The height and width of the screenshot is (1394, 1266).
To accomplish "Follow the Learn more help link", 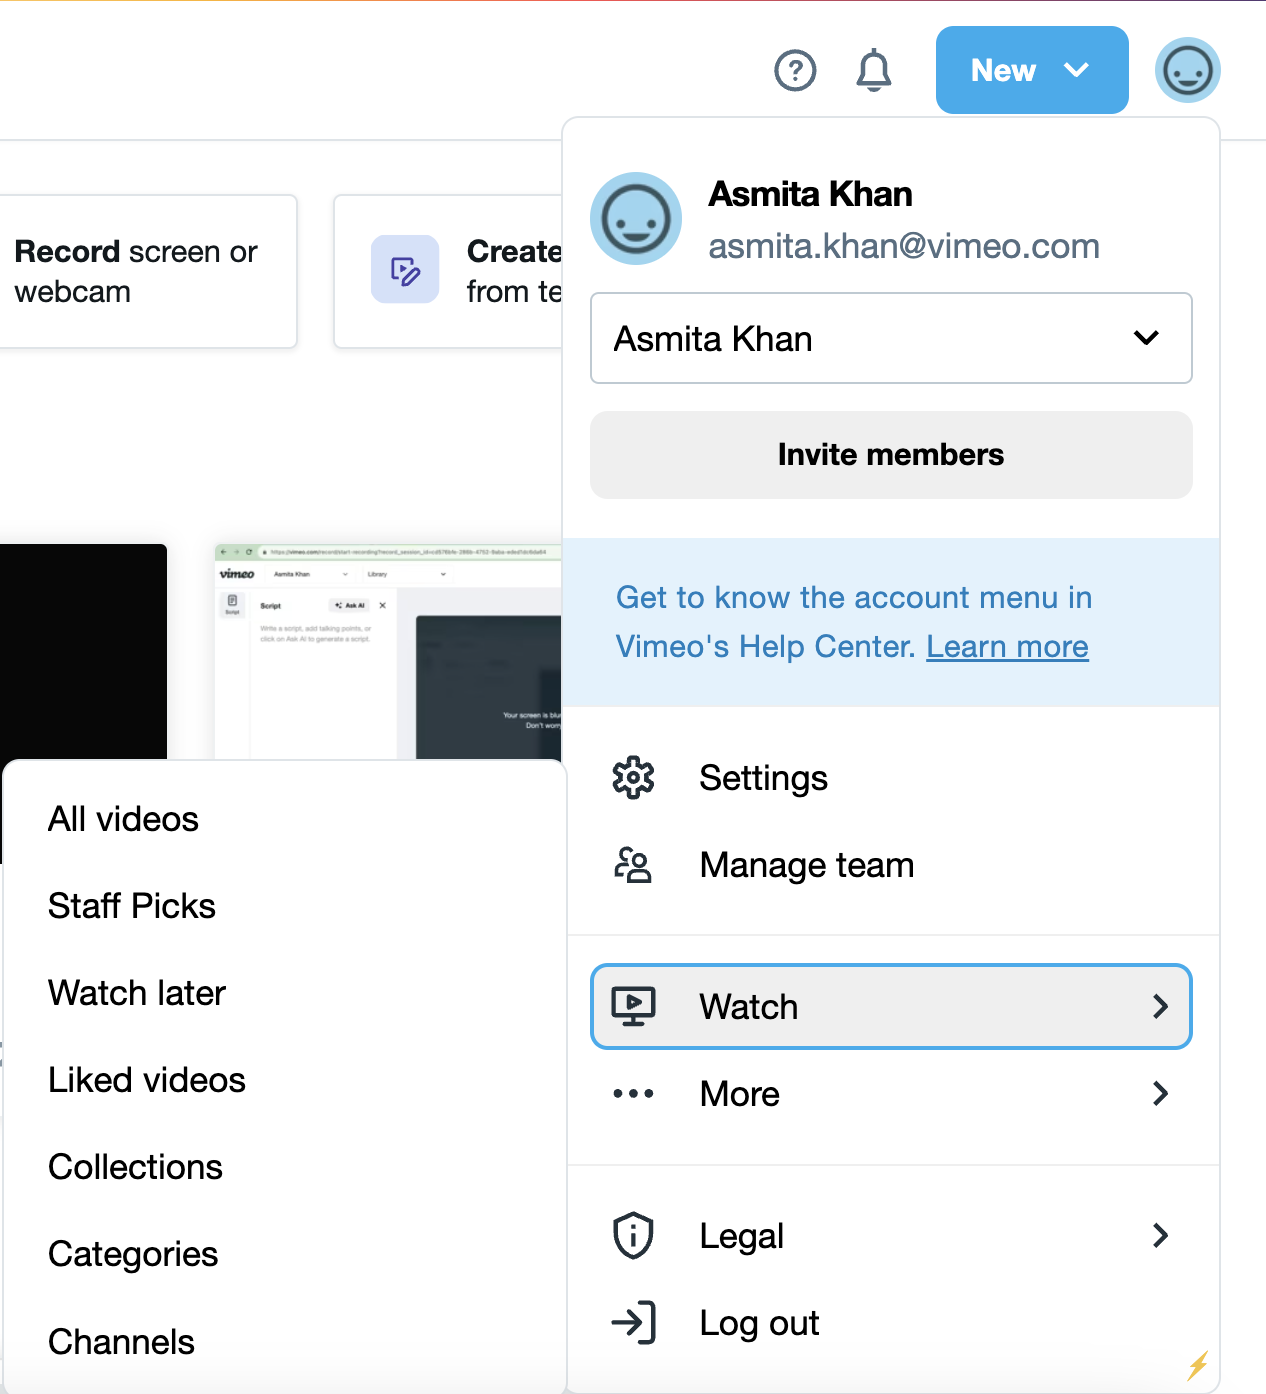I will pyautogui.click(x=1007, y=647).
